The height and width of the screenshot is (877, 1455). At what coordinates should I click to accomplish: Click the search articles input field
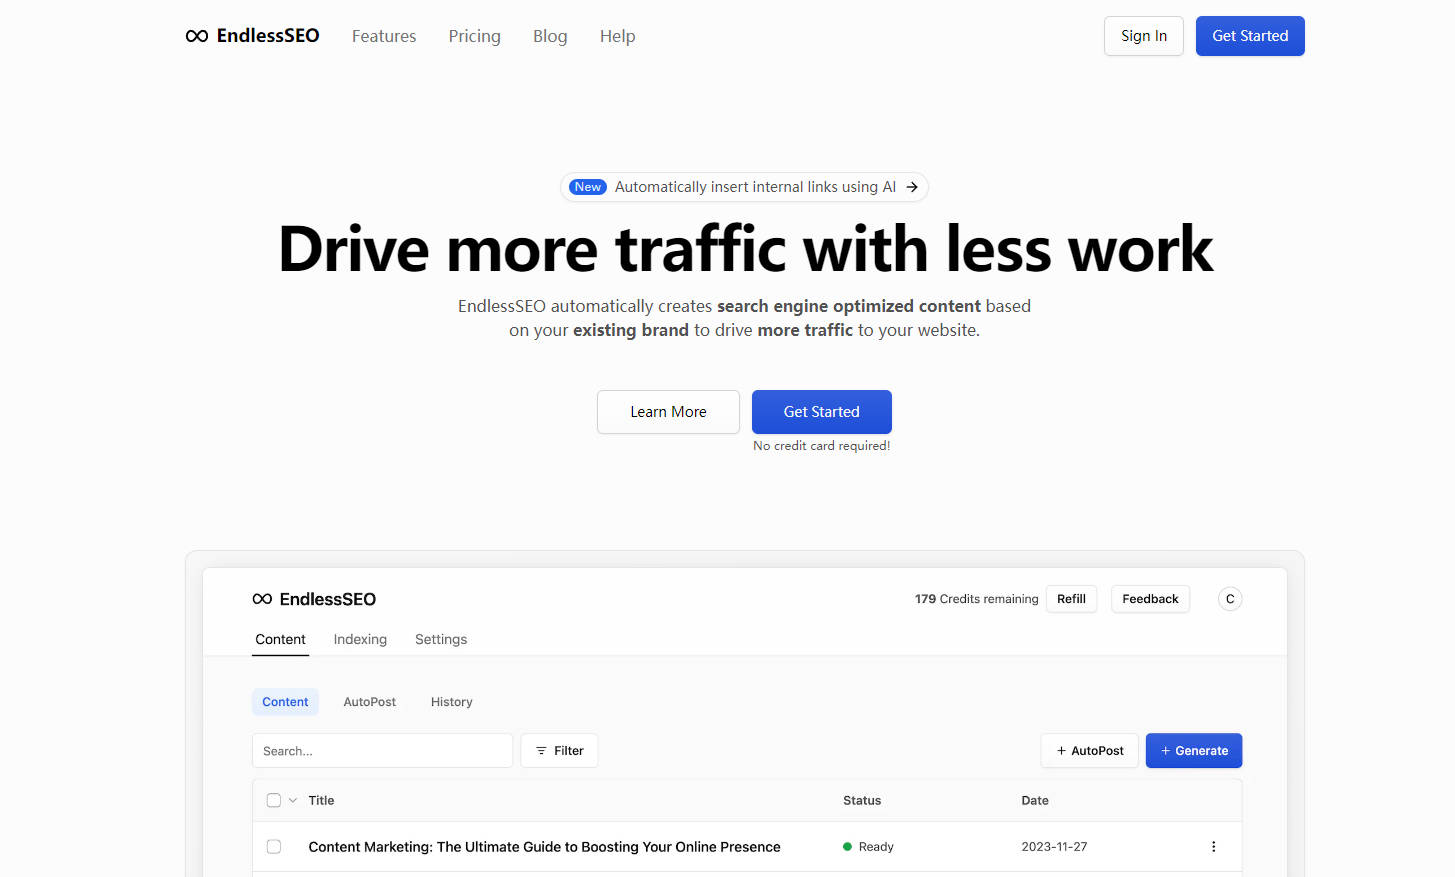coord(382,750)
